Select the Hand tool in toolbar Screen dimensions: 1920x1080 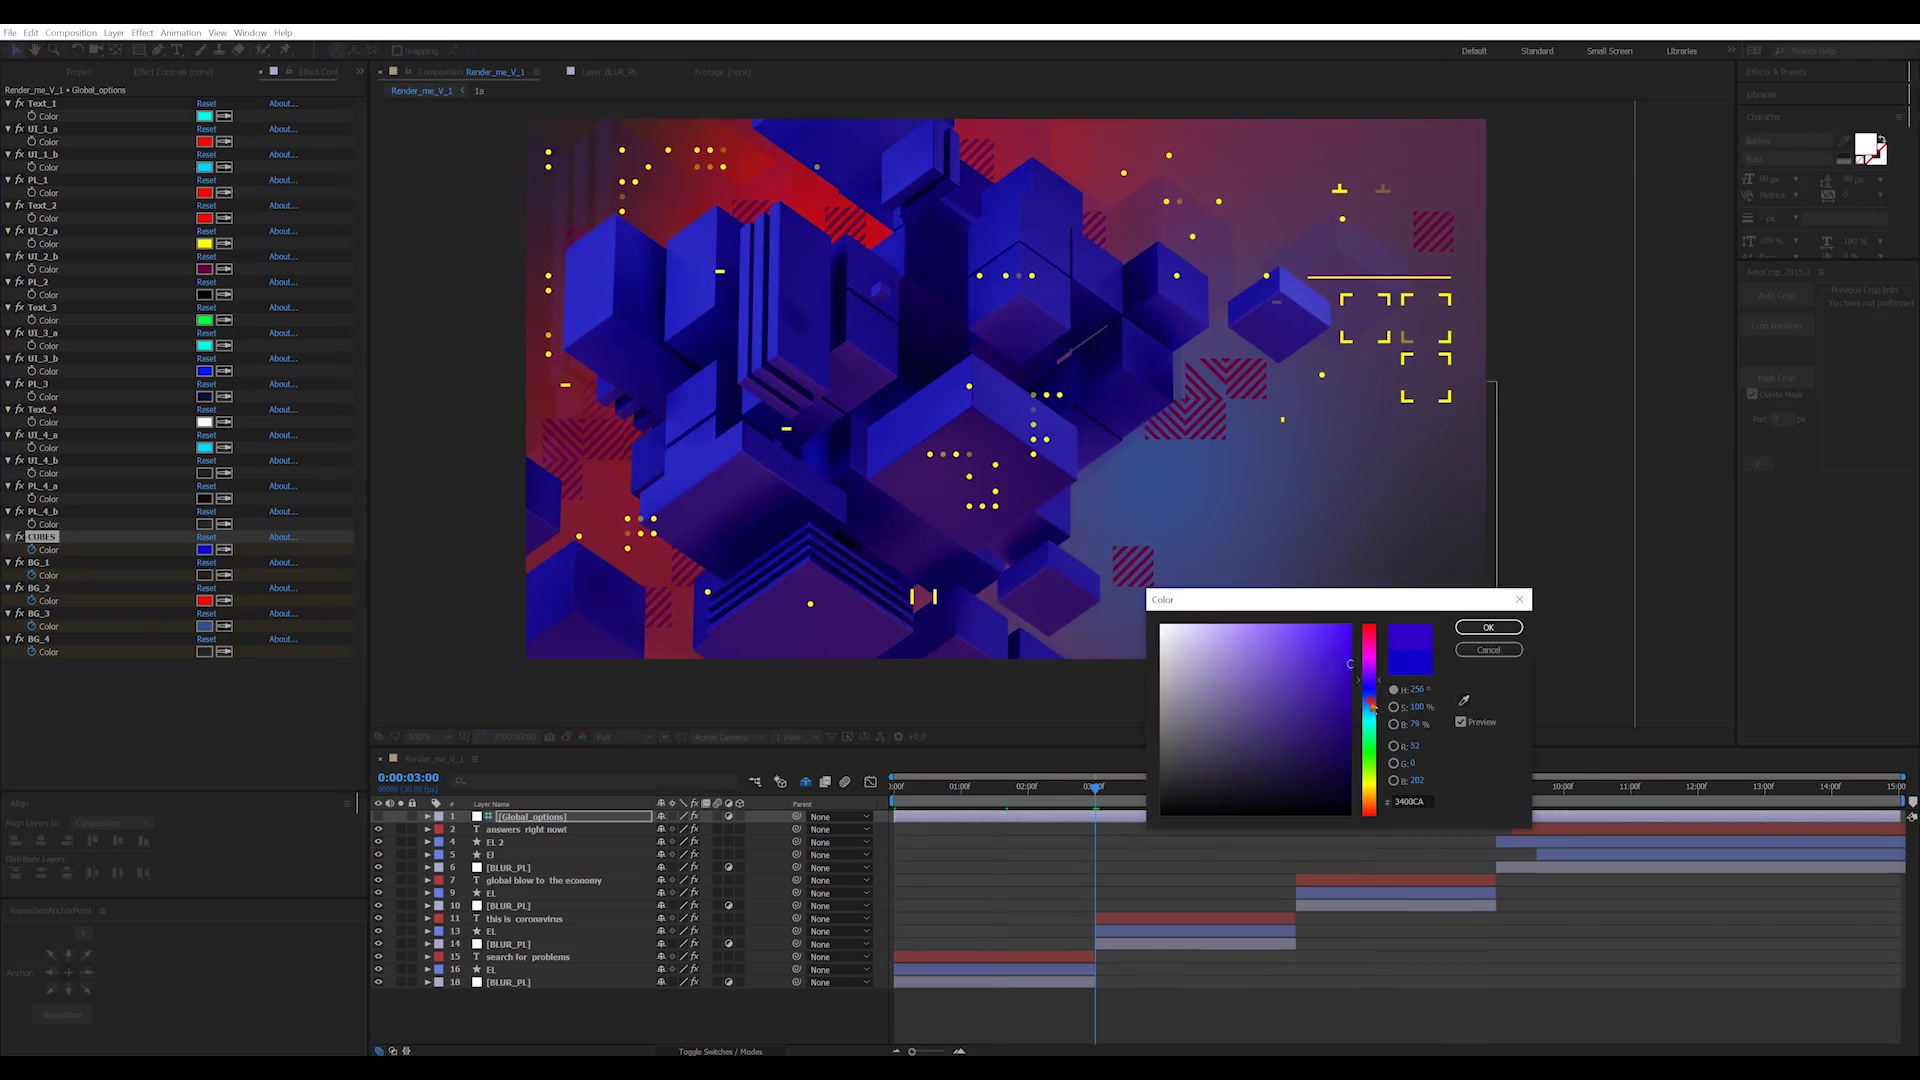click(x=35, y=50)
